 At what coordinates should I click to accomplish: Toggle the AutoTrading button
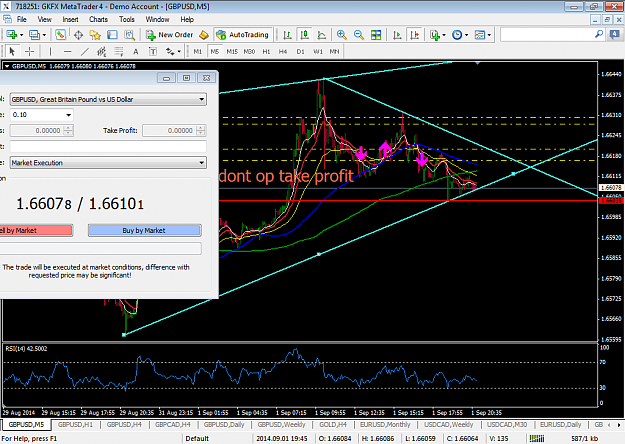click(x=243, y=35)
